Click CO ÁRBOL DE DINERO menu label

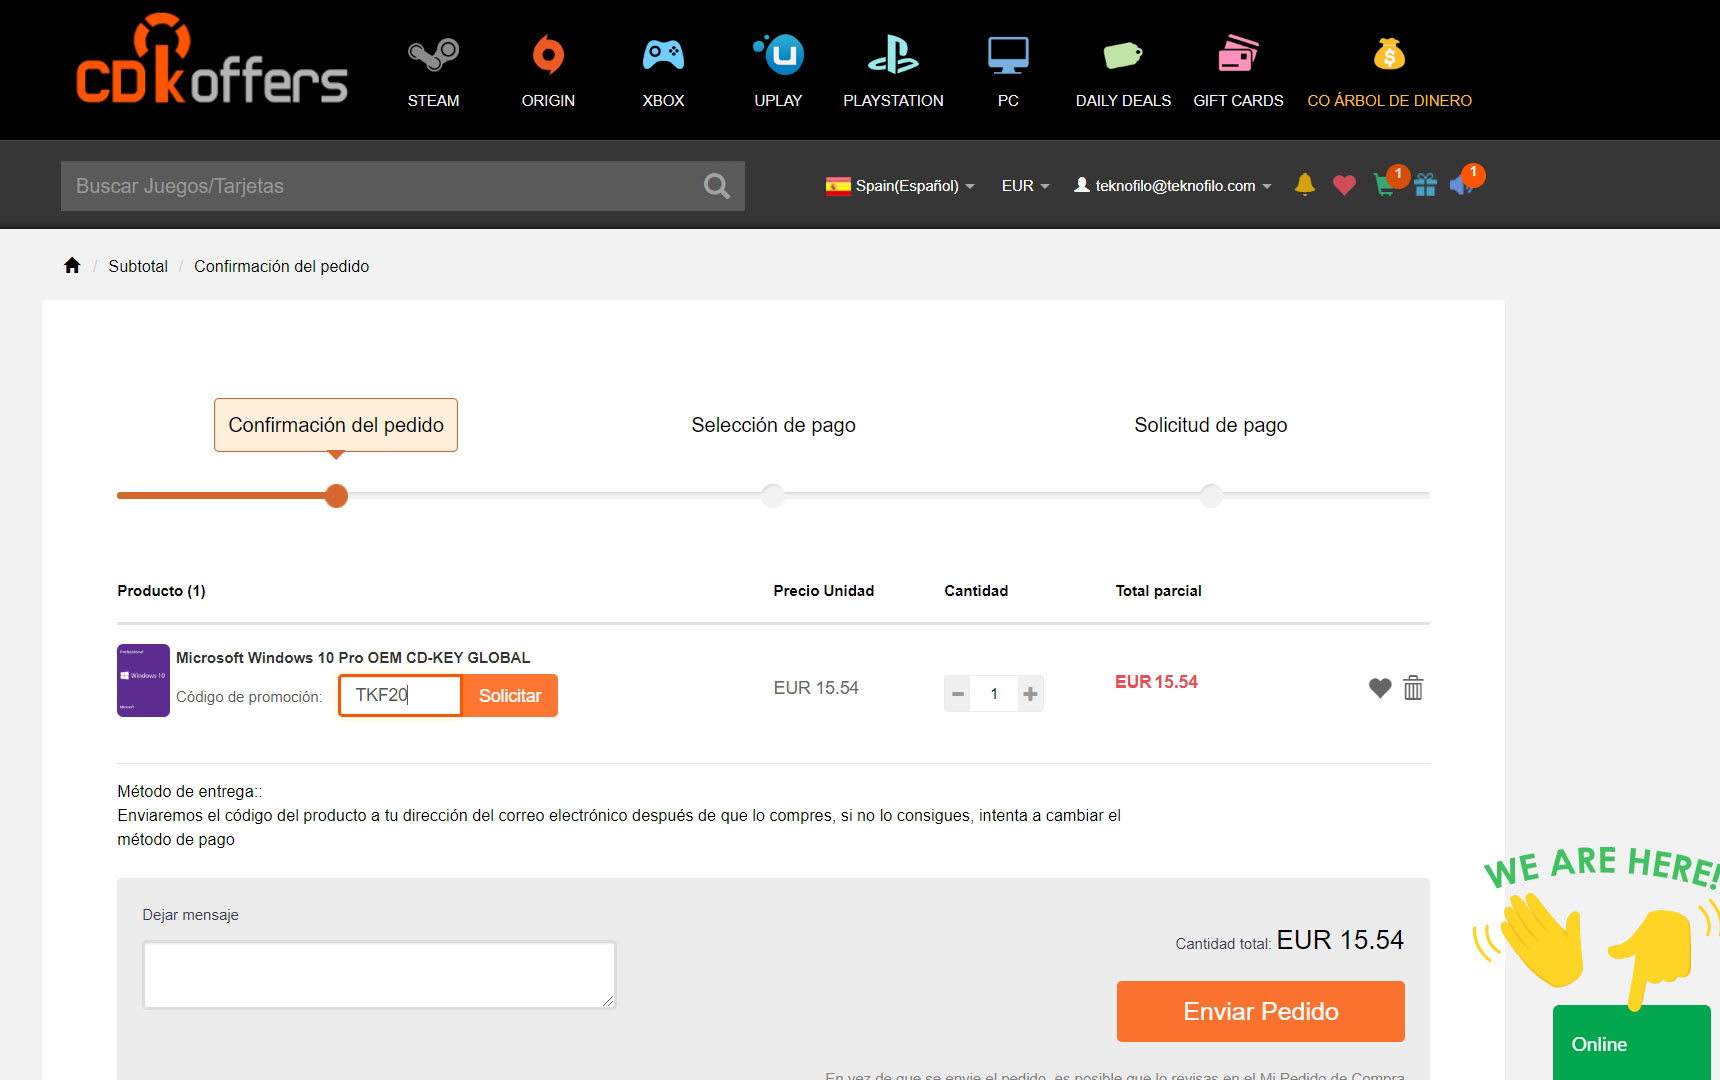[x=1389, y=101]
